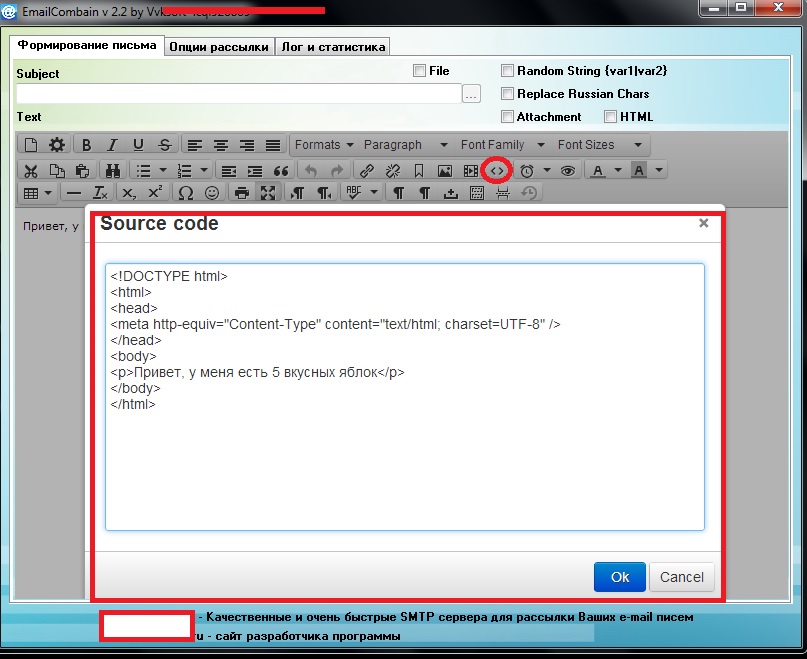Preview the letter with eye icon

pos(568,171)
